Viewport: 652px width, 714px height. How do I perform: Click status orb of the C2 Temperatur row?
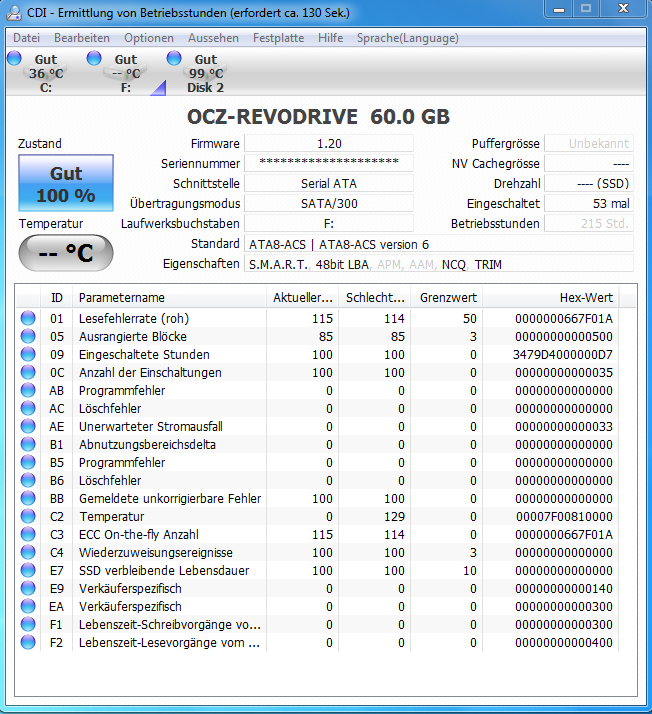(x=28, y=516)
